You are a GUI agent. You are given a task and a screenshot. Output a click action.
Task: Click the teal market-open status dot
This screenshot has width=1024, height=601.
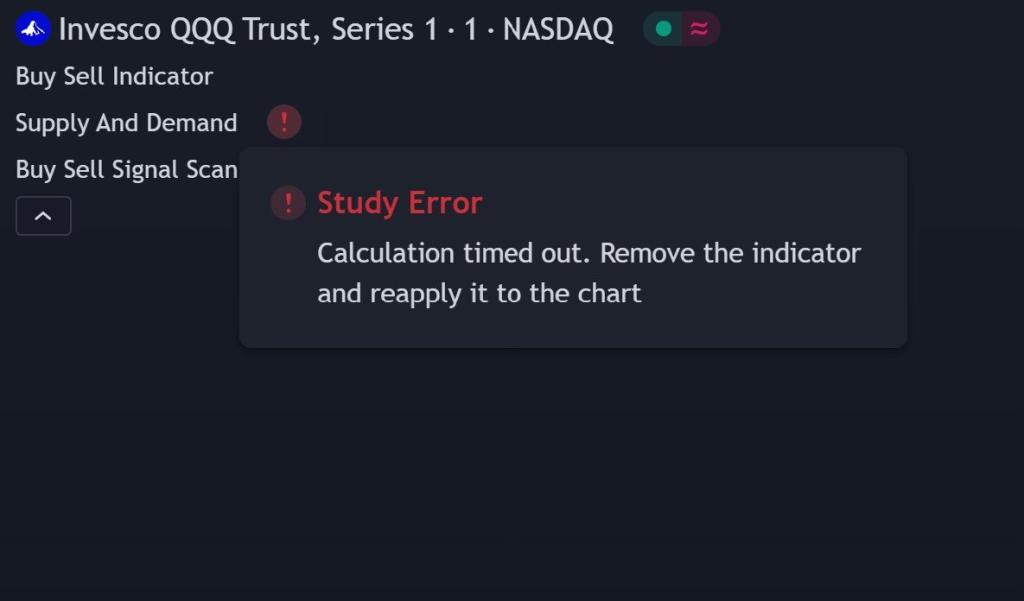661,29
